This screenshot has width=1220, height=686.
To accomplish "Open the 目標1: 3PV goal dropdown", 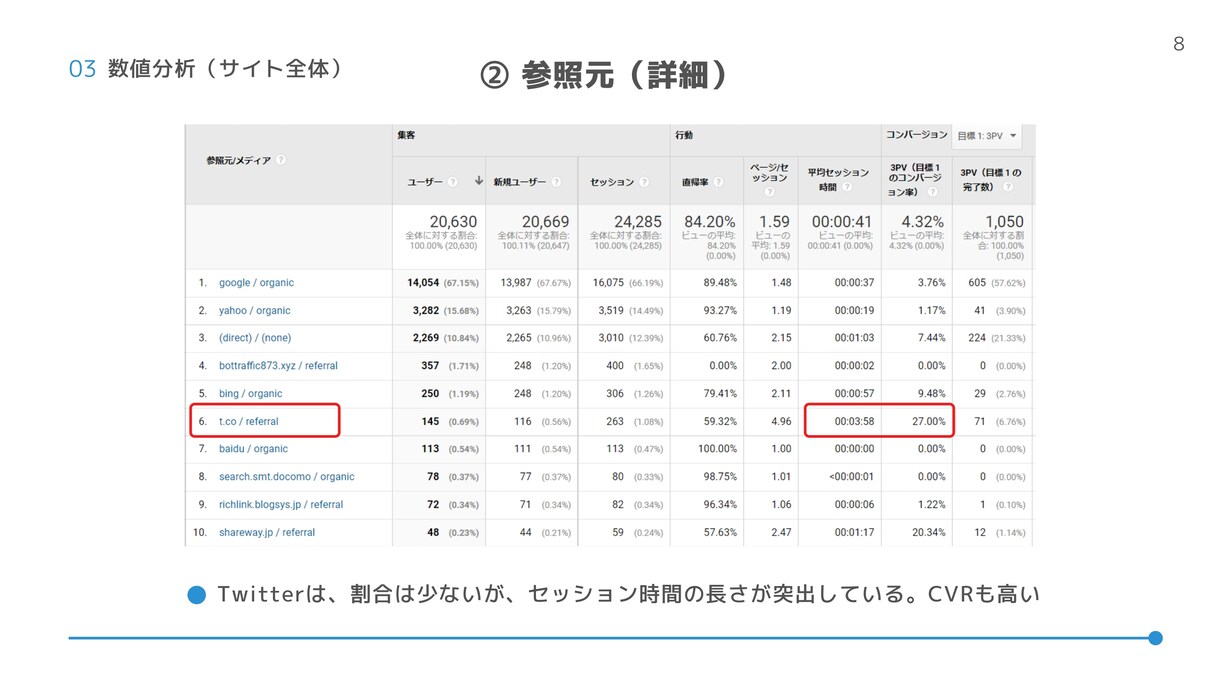I will pyautogui.click(x=987, y=136).
